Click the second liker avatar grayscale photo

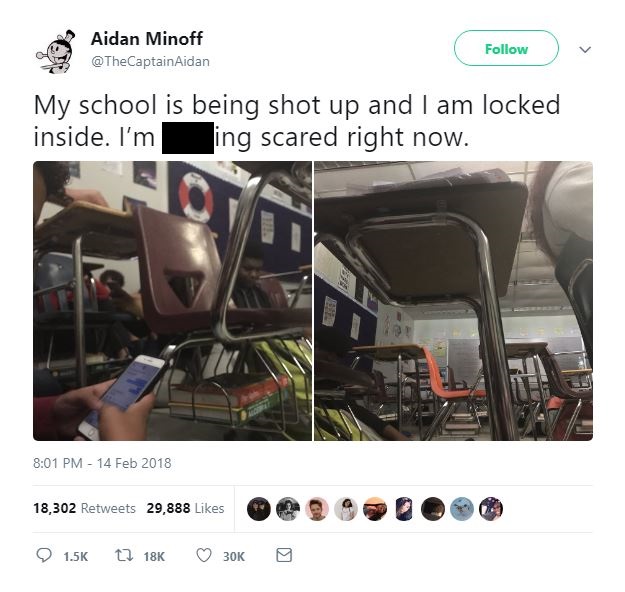(x=288, y=509)
